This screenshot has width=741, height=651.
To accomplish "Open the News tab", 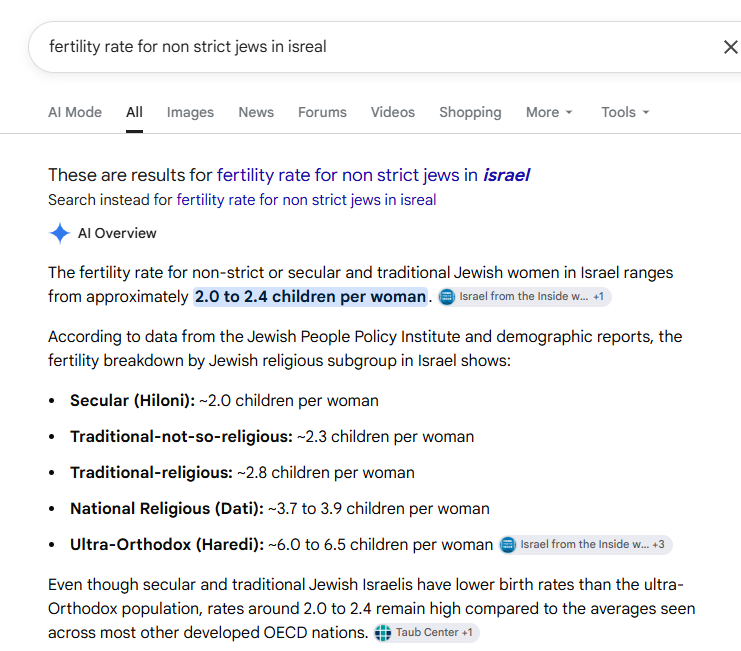I will 256,112.
